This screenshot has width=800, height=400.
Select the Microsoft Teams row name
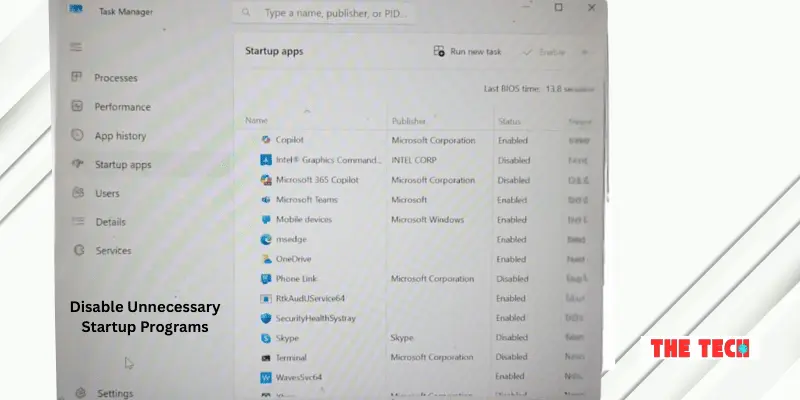(307, 199)
